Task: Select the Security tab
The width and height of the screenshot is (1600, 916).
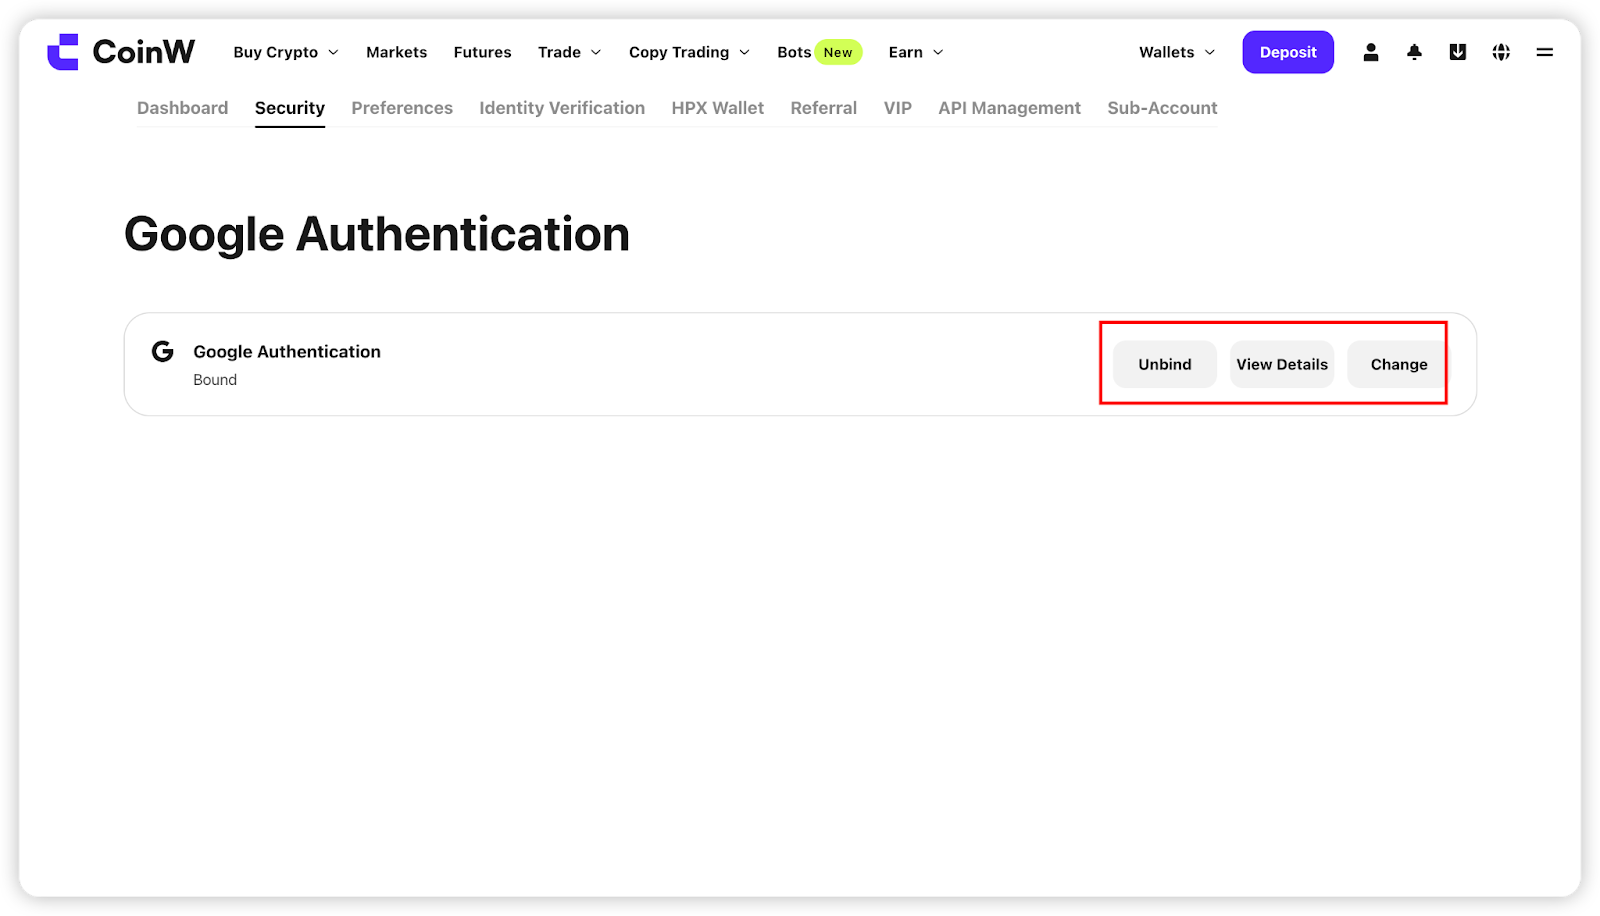Action: (290, 108)
